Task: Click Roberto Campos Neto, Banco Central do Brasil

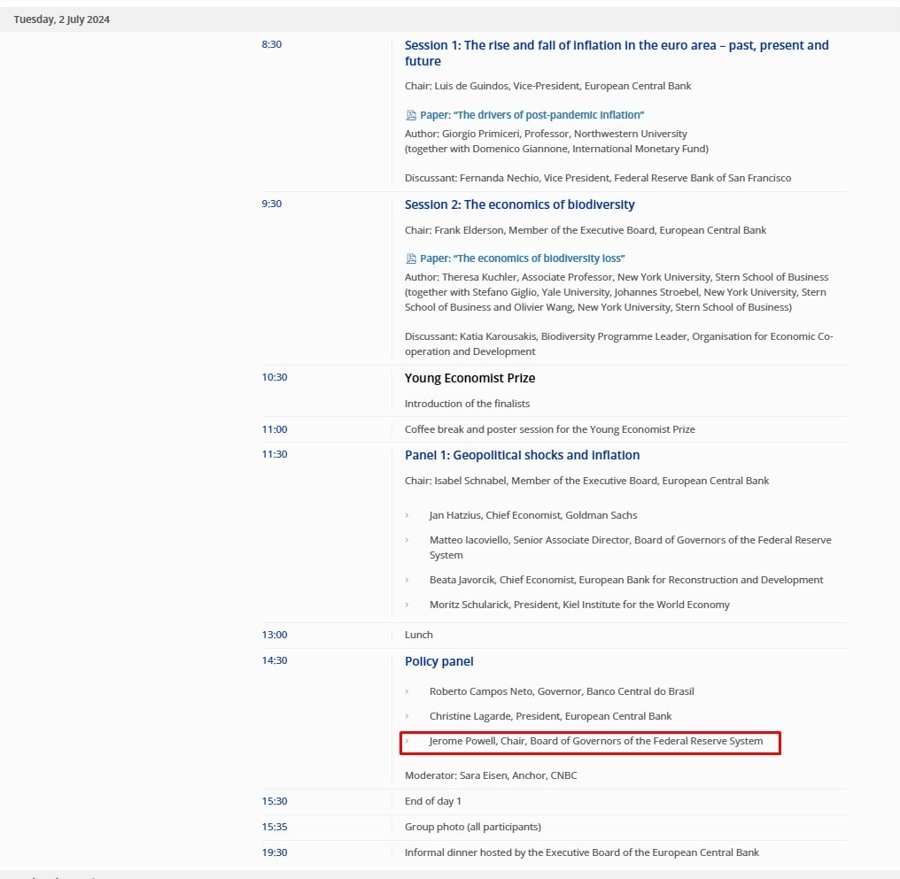Action: [x=562, y=691]
